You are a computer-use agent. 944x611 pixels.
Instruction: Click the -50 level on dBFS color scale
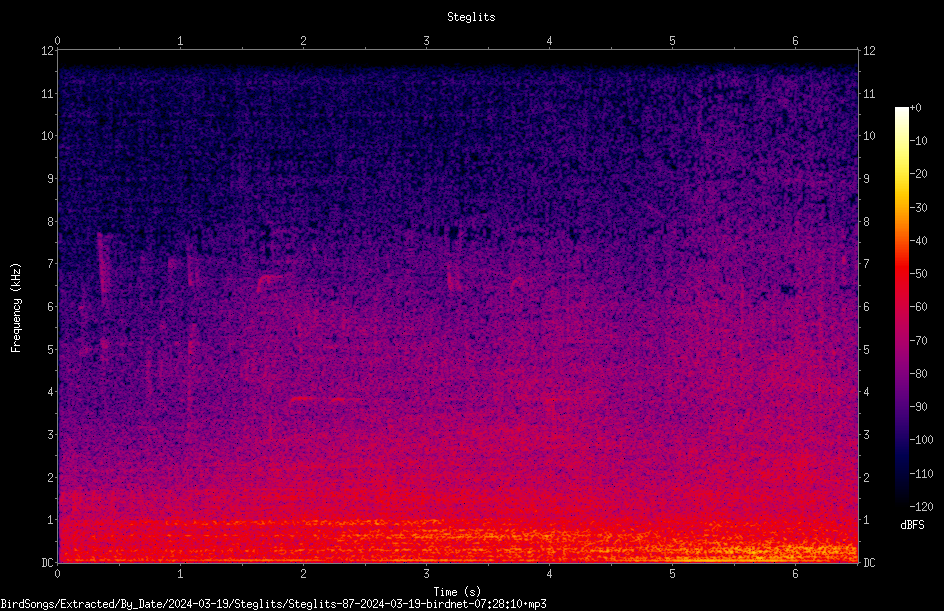(x=919, y=274)
